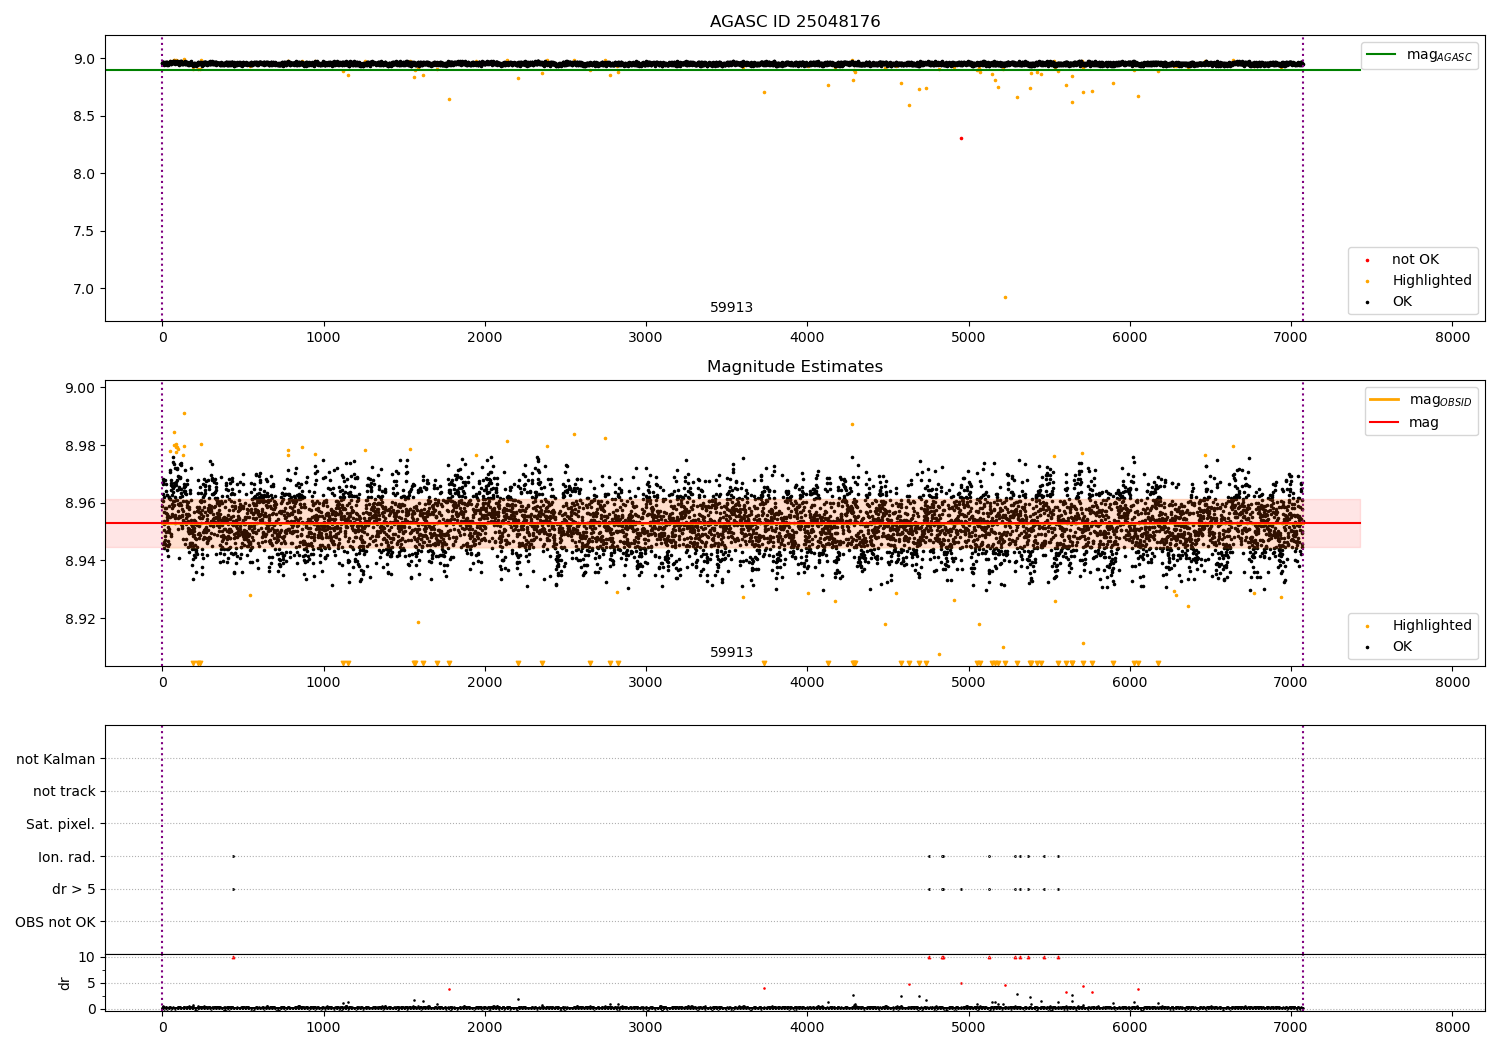Select the 'not OK' legend entry in top plot
The image size is (1500, 1050).
pyautogui.click(x=1415, y=260)
